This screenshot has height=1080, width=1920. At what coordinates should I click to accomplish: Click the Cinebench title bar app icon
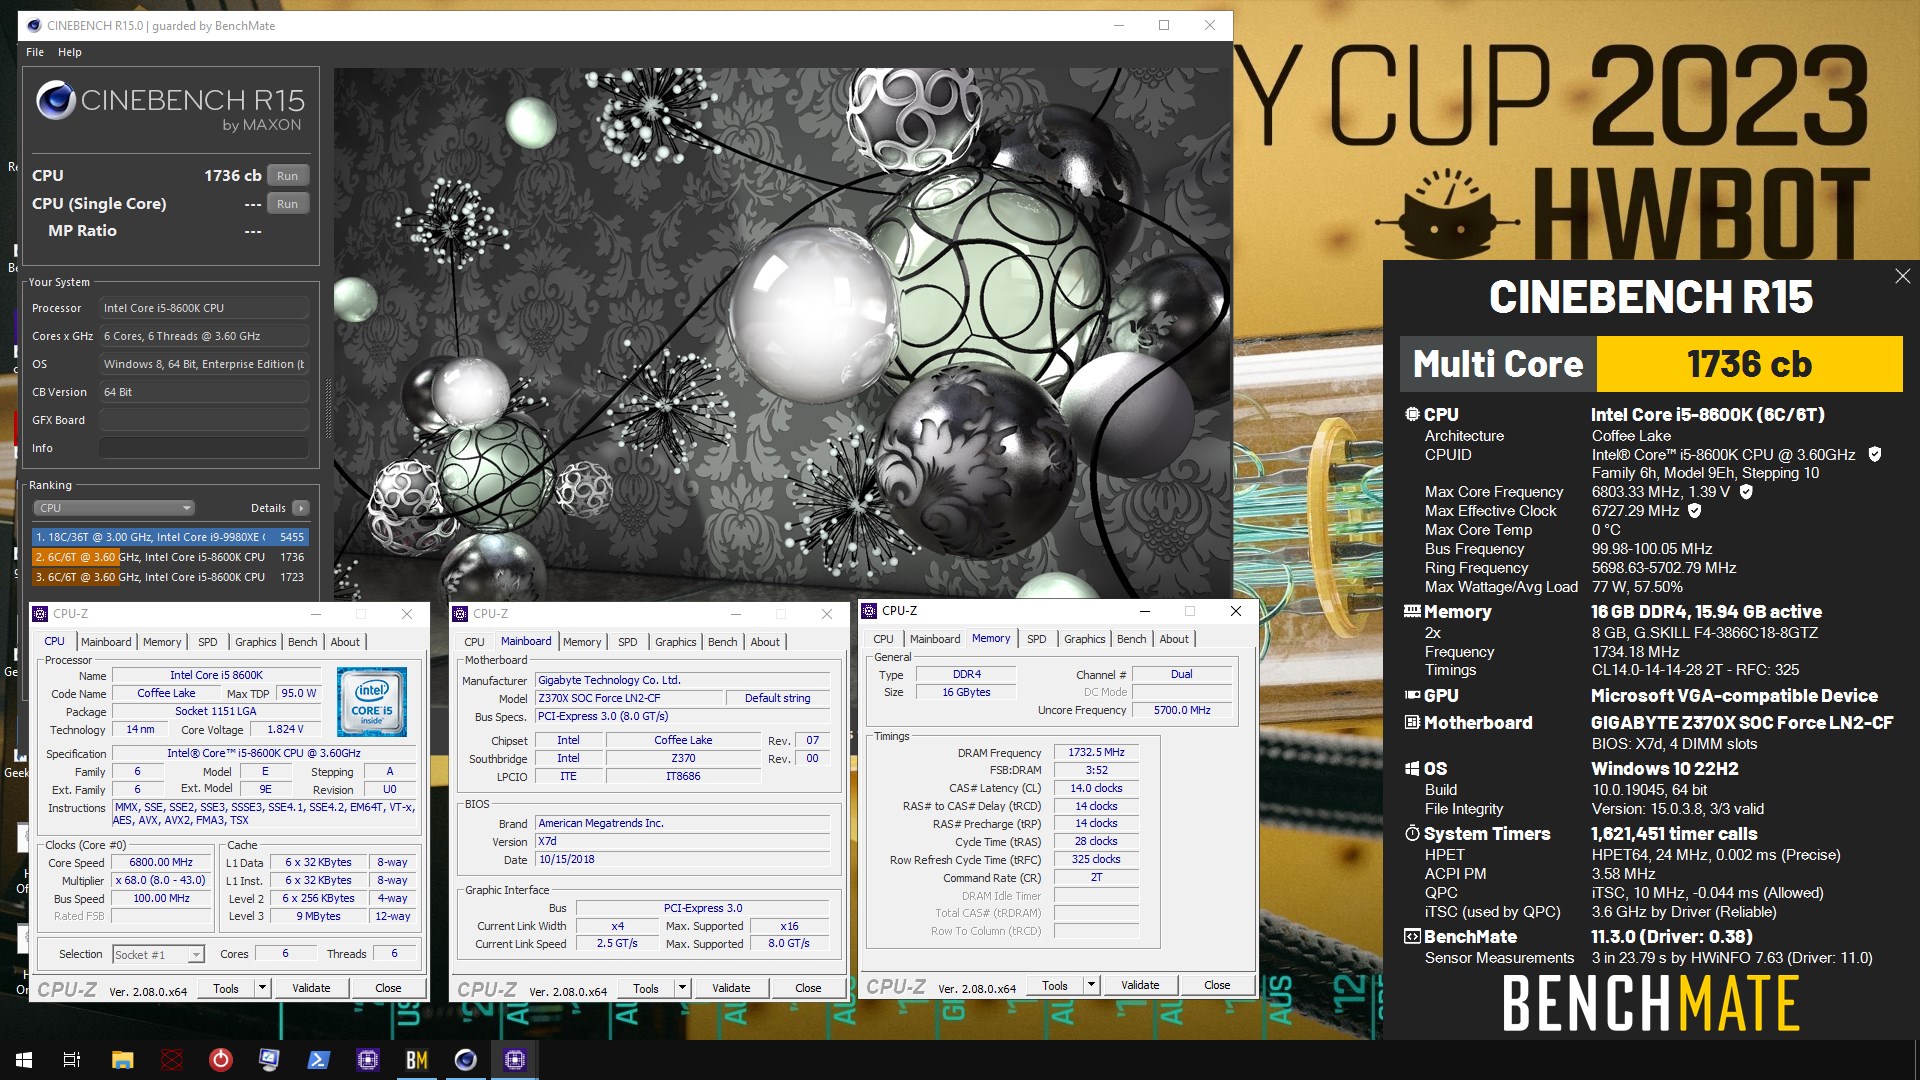(33, 25)
